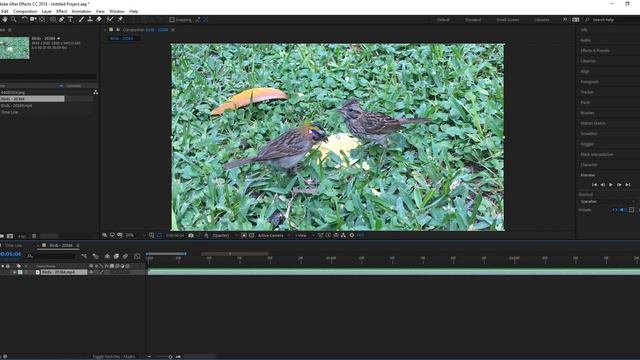Open viewer exposure reset icon
Viewport: 640px width, 360px height.
coord(352,236)
